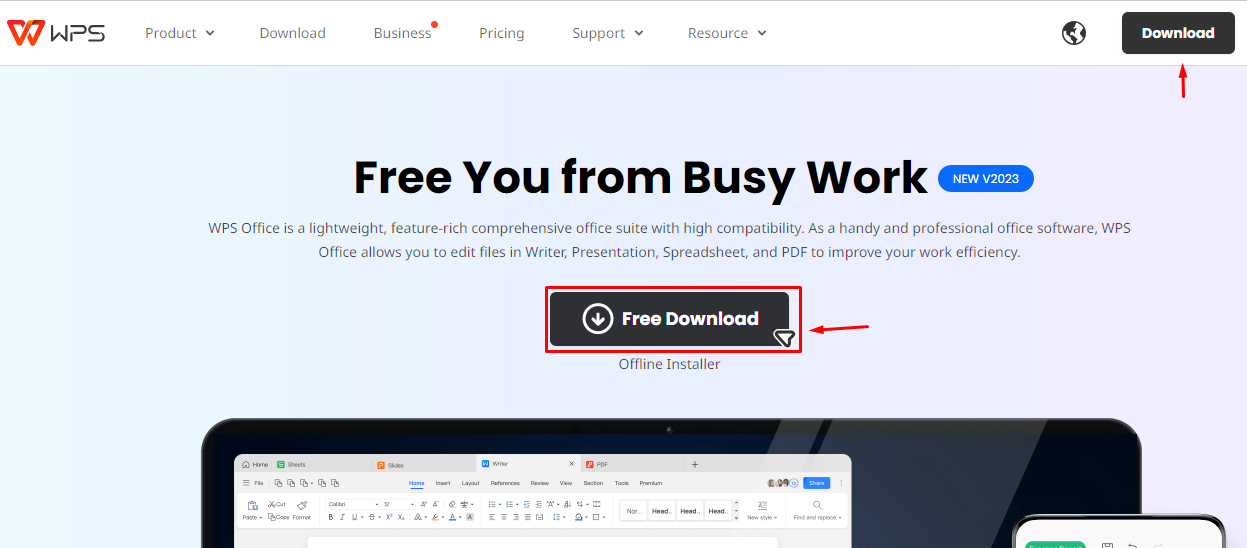Screen dimensions: 1247x548
Task: Select the Home tab with house icon
Action: pyautogui.click(x=255, y=465)
